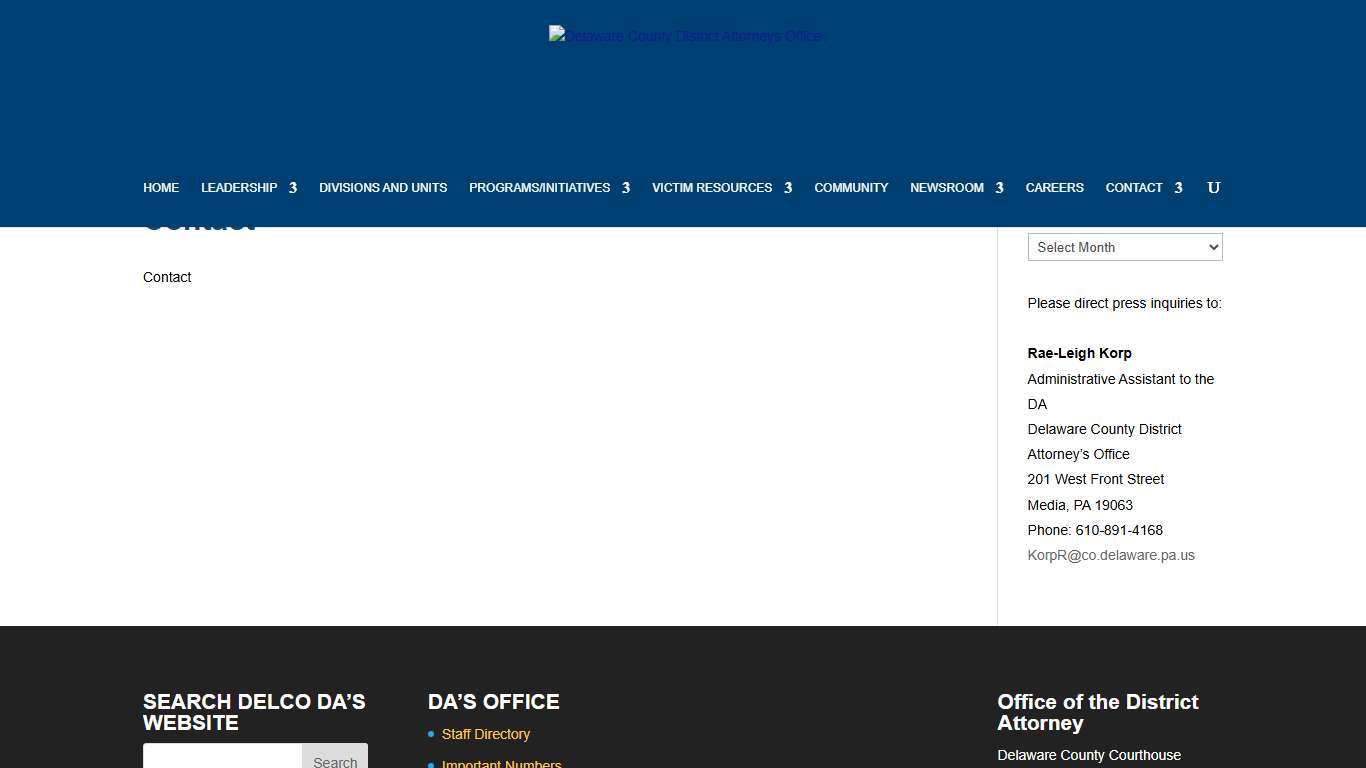Open the COMMUNITY page from the menu

(851, 188)
